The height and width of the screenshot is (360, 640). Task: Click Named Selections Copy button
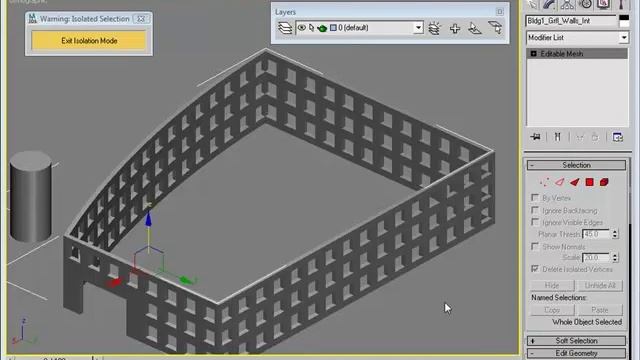coord(552,310)
